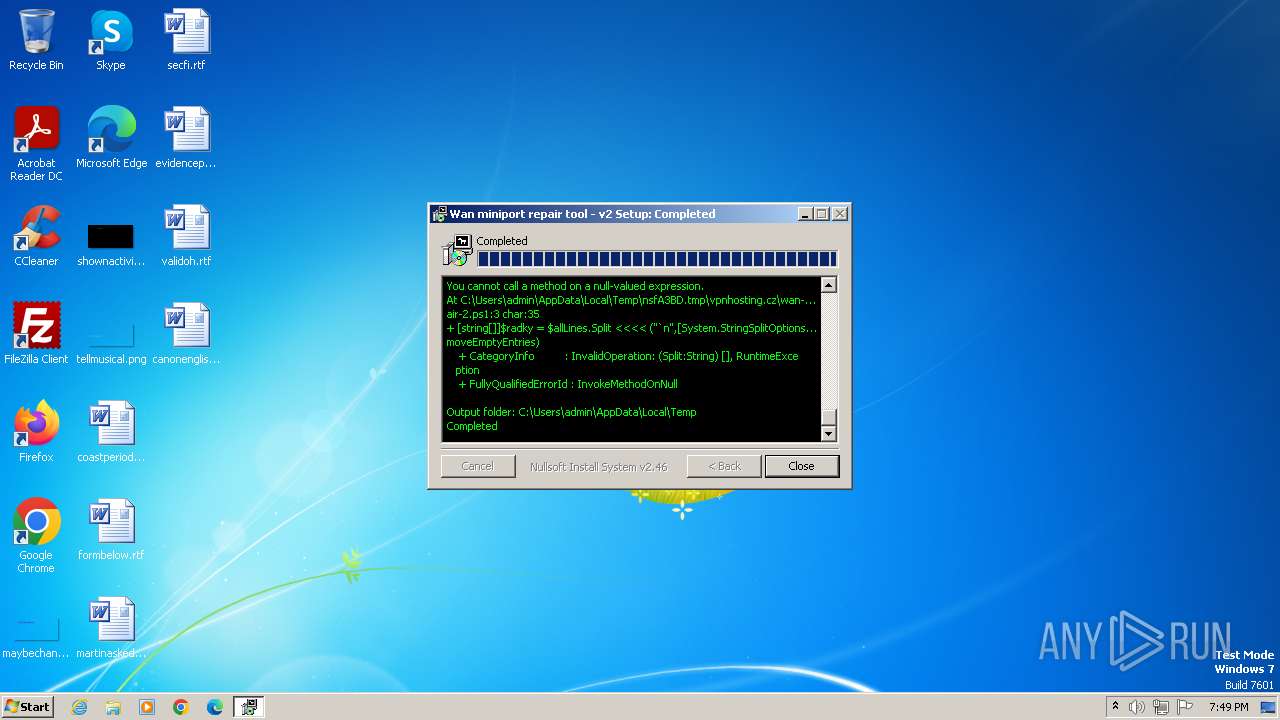Open the Google Chrome desktop shortcut
This screenshot has width=1280, height=720.
pos(36,536)
